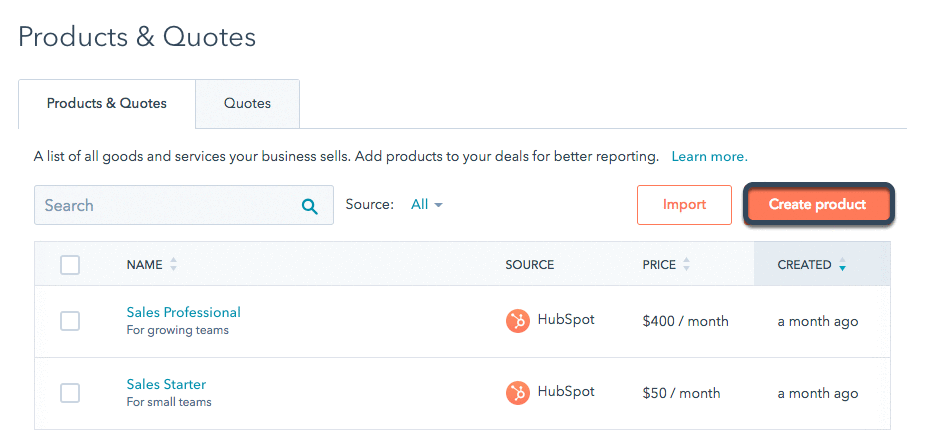Switch to the Products & Quotes tab

(x=107, y=104)
